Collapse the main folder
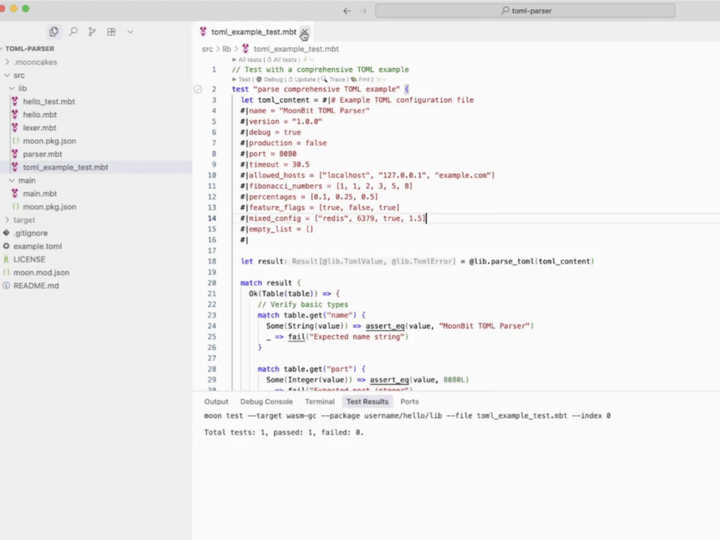 (x=27, y=180)
